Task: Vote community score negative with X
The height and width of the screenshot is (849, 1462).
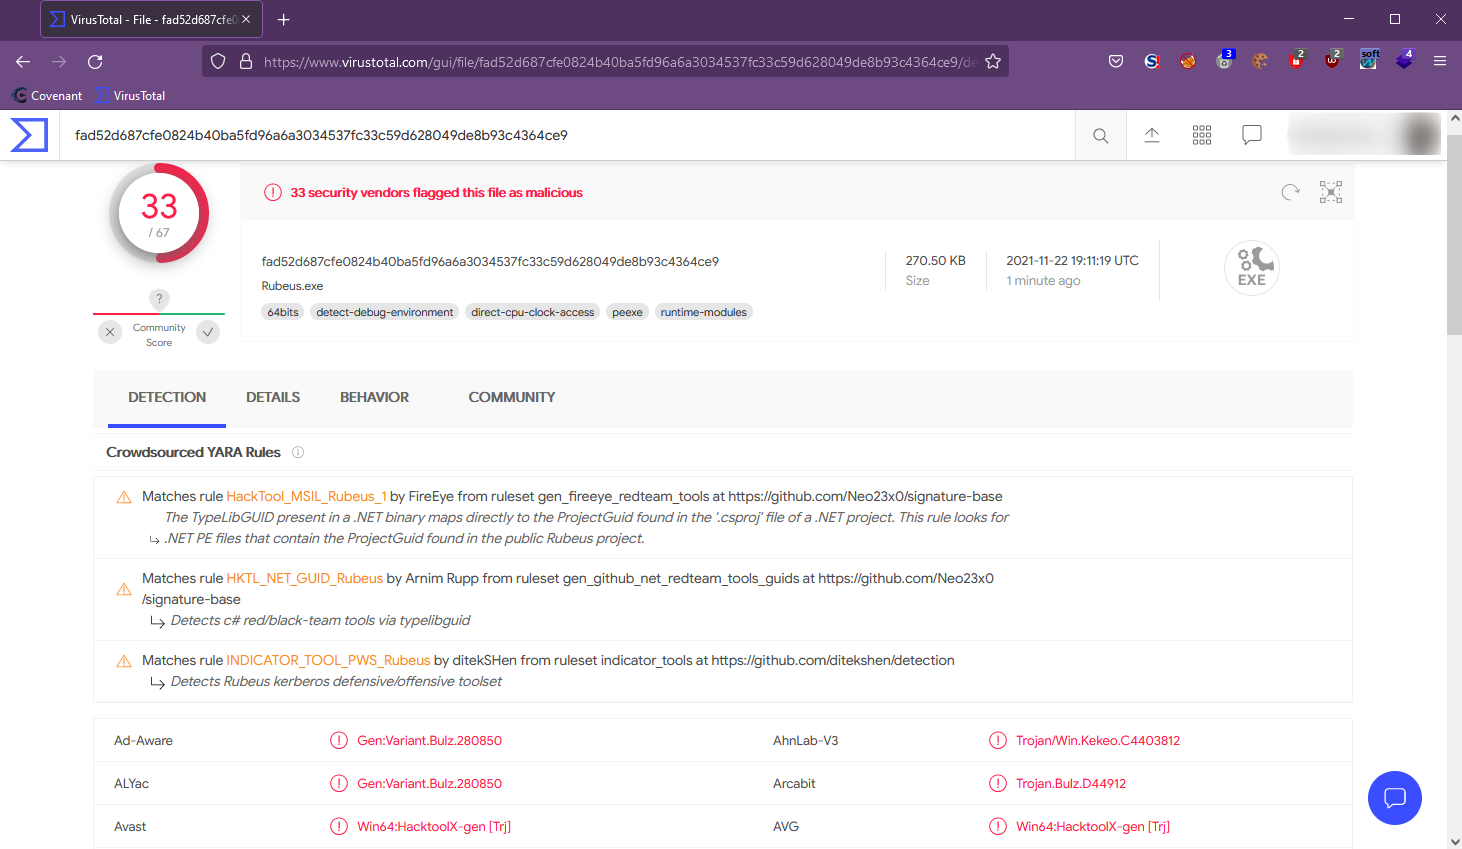Action: click(x=110, y=332)
